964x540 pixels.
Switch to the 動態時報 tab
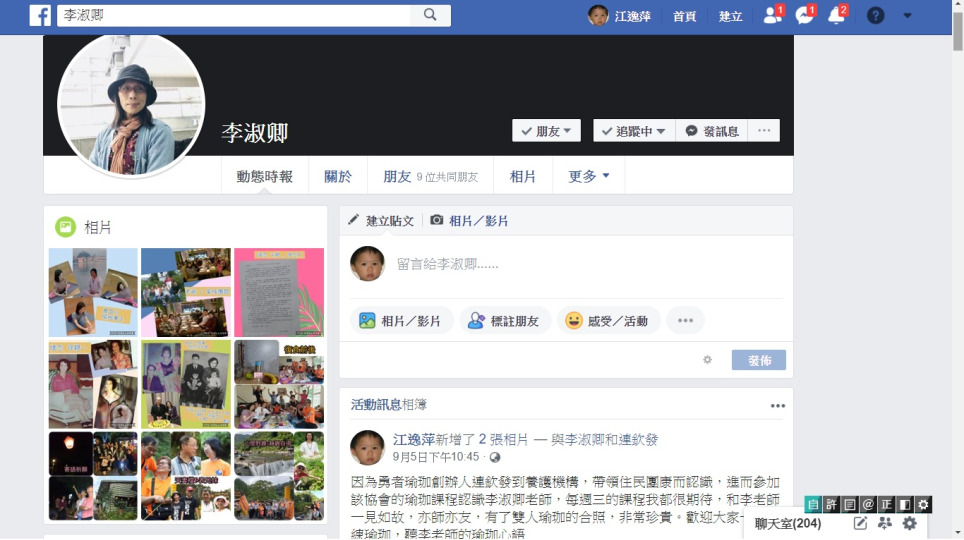pyautogui.click(x=265, y=177)
